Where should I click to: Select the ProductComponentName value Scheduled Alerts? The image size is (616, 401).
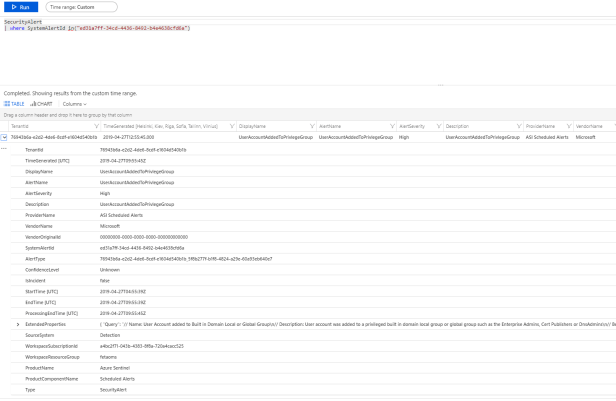[x=117, y=379]
